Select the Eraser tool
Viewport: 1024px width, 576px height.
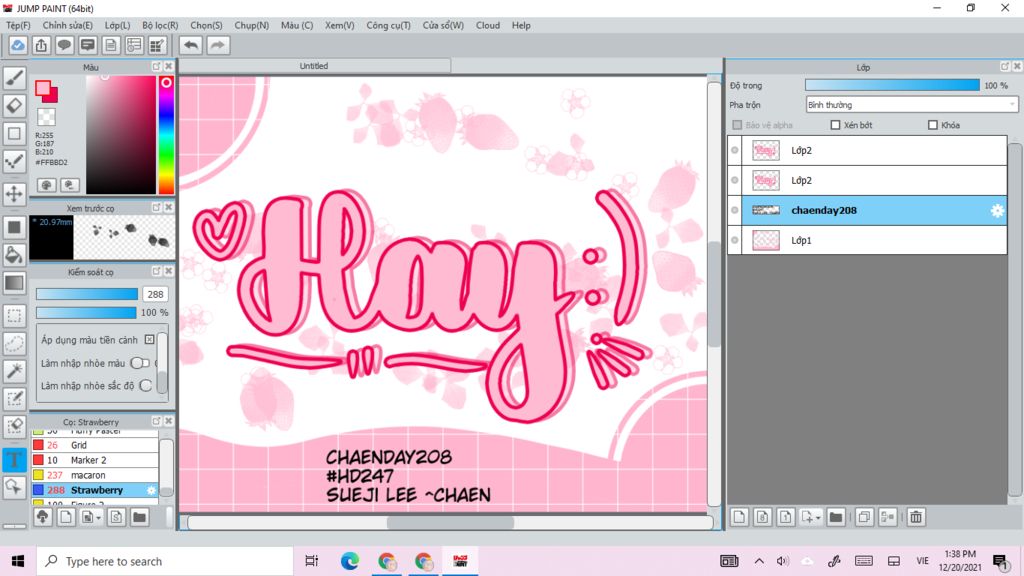pos(14,106)
